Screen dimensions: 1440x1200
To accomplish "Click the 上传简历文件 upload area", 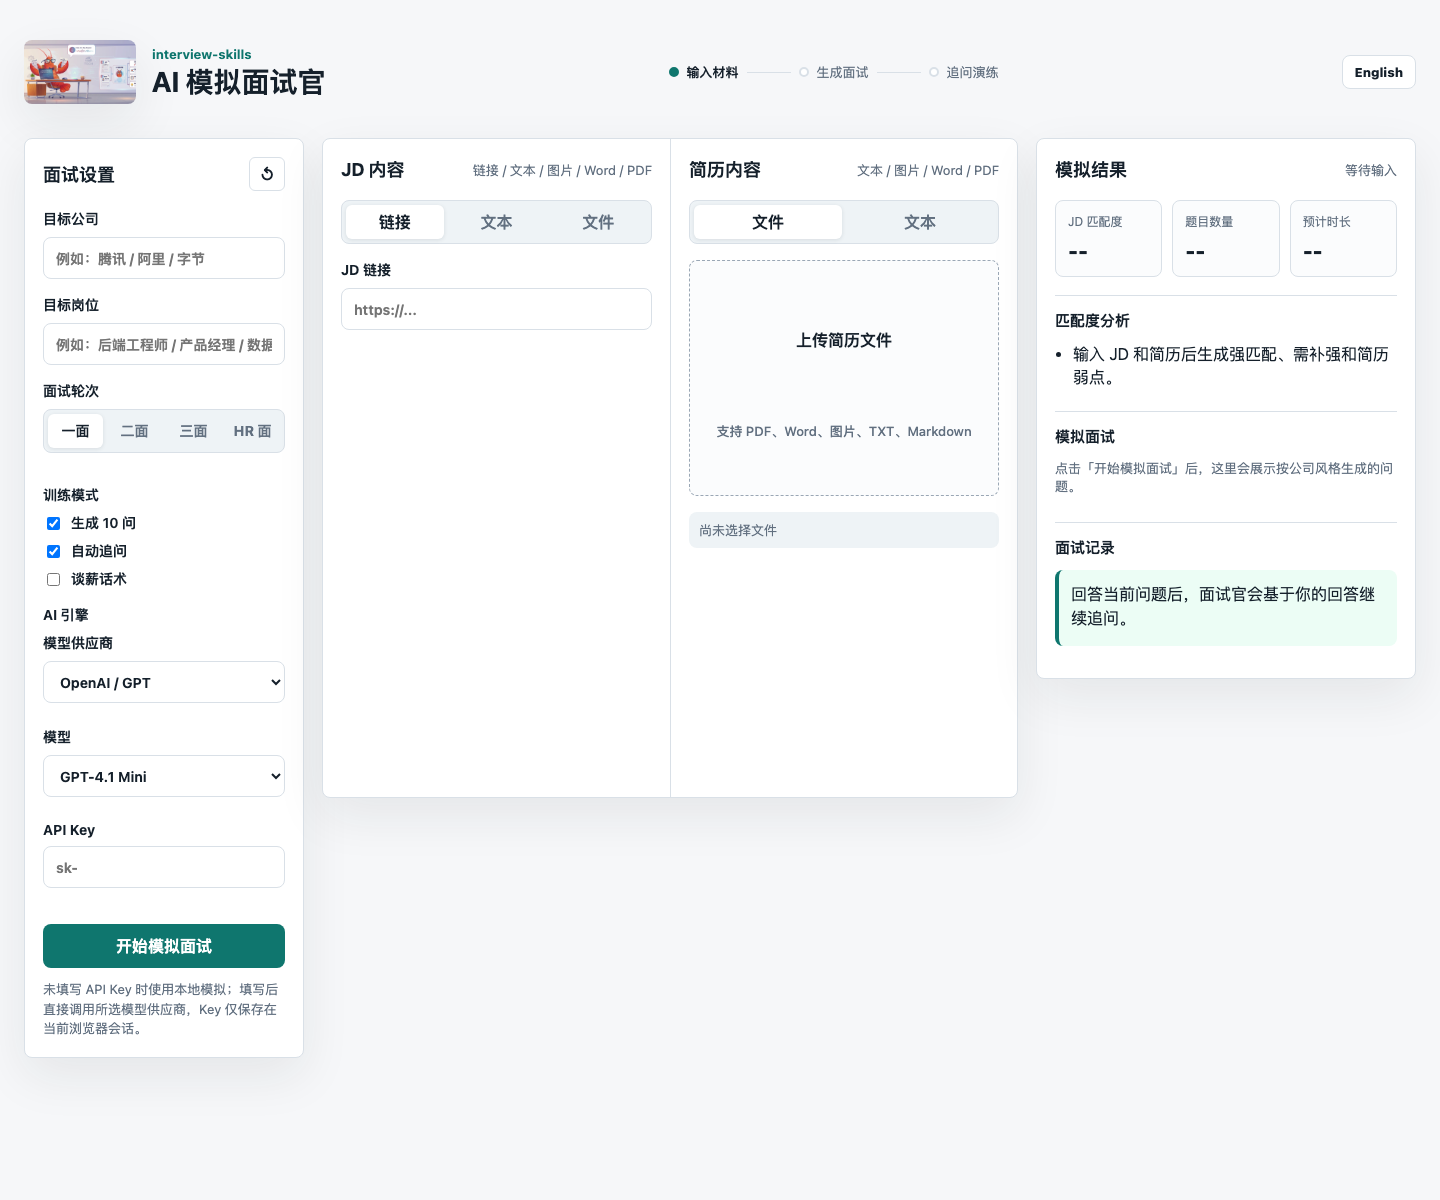I will tap(844, 378).
